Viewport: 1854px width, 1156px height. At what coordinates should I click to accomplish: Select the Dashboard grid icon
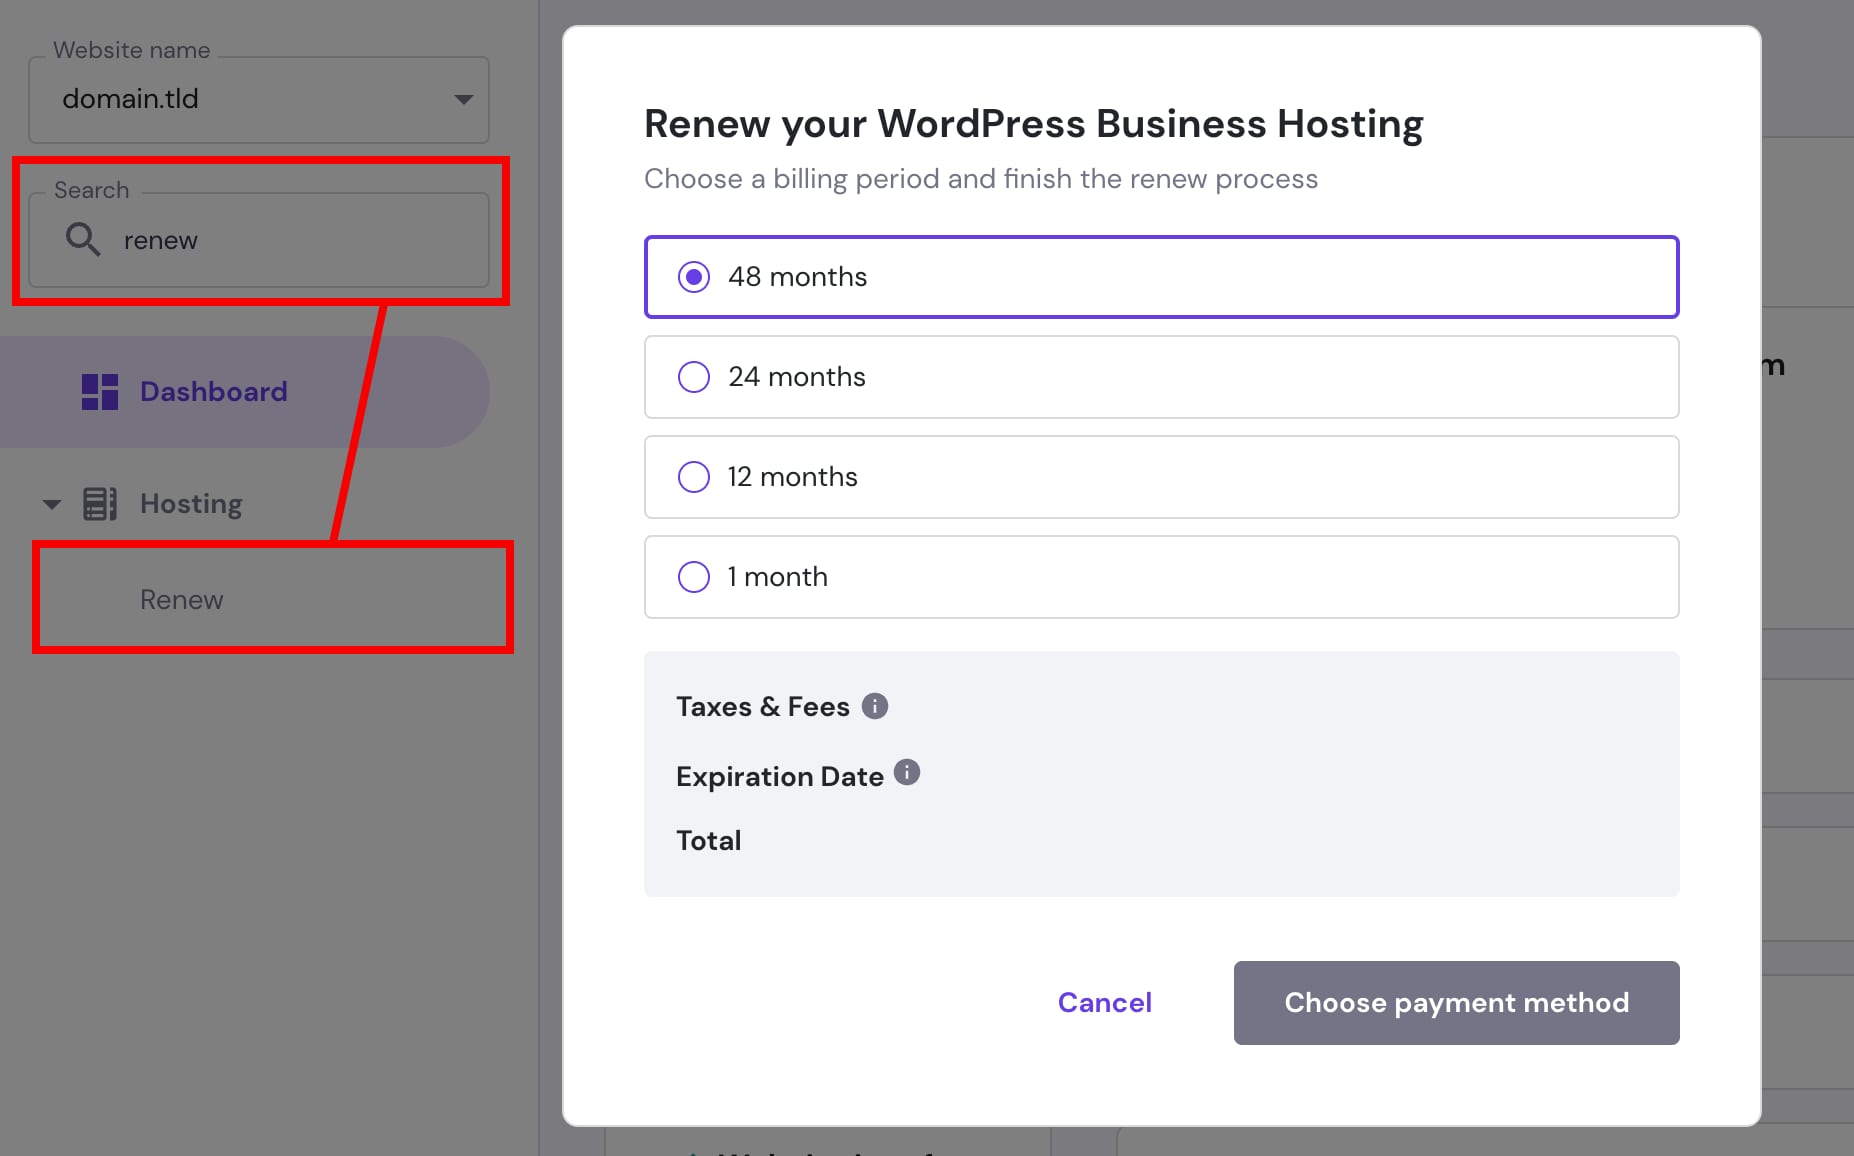pyautogui.click(x=99, y=391)
